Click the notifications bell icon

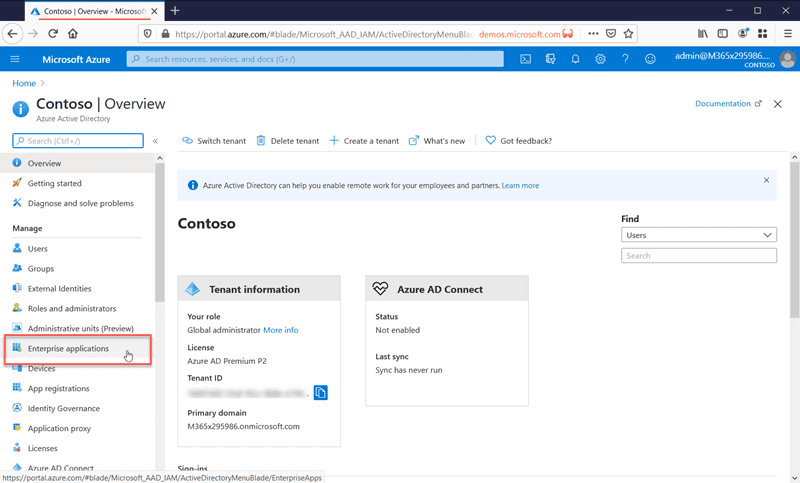click(575, 60)
